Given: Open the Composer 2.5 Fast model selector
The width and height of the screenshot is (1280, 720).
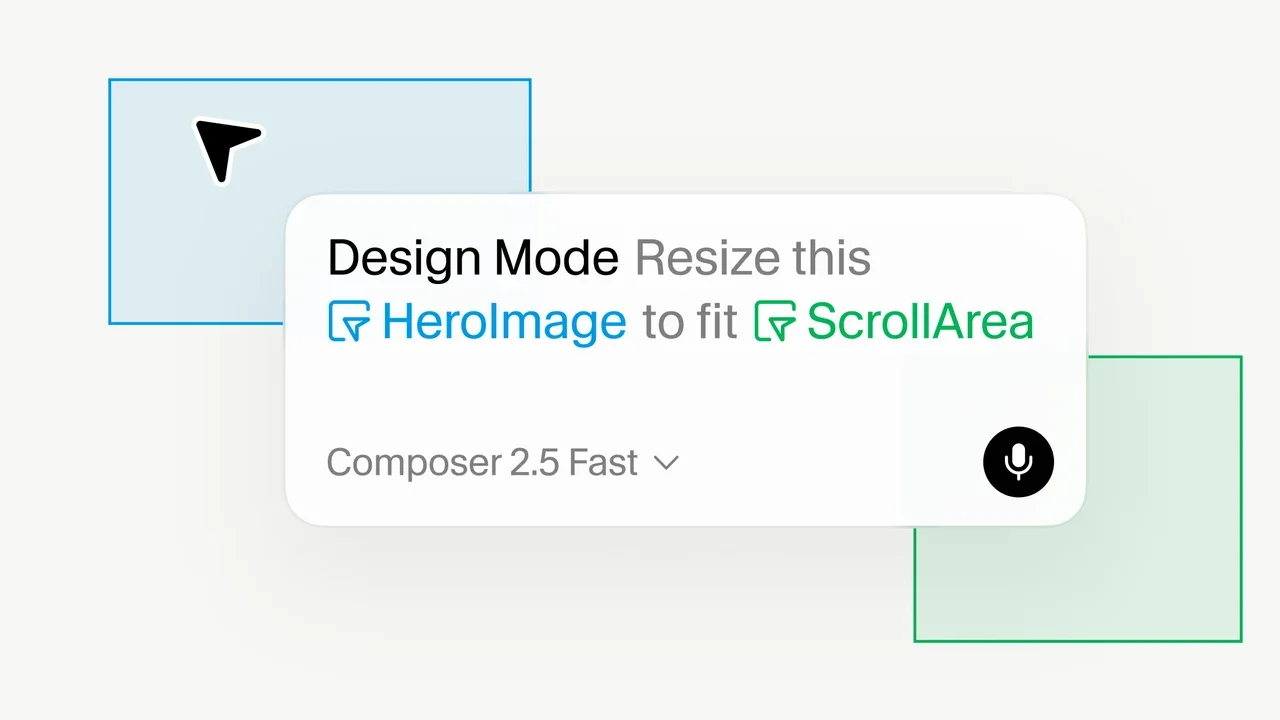Looking at the screenshot, I should (x=503, y=462).
